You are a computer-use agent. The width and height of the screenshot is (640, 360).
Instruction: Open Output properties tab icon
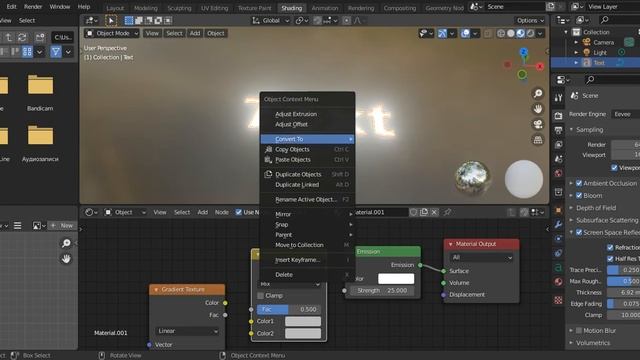point(558,130)
